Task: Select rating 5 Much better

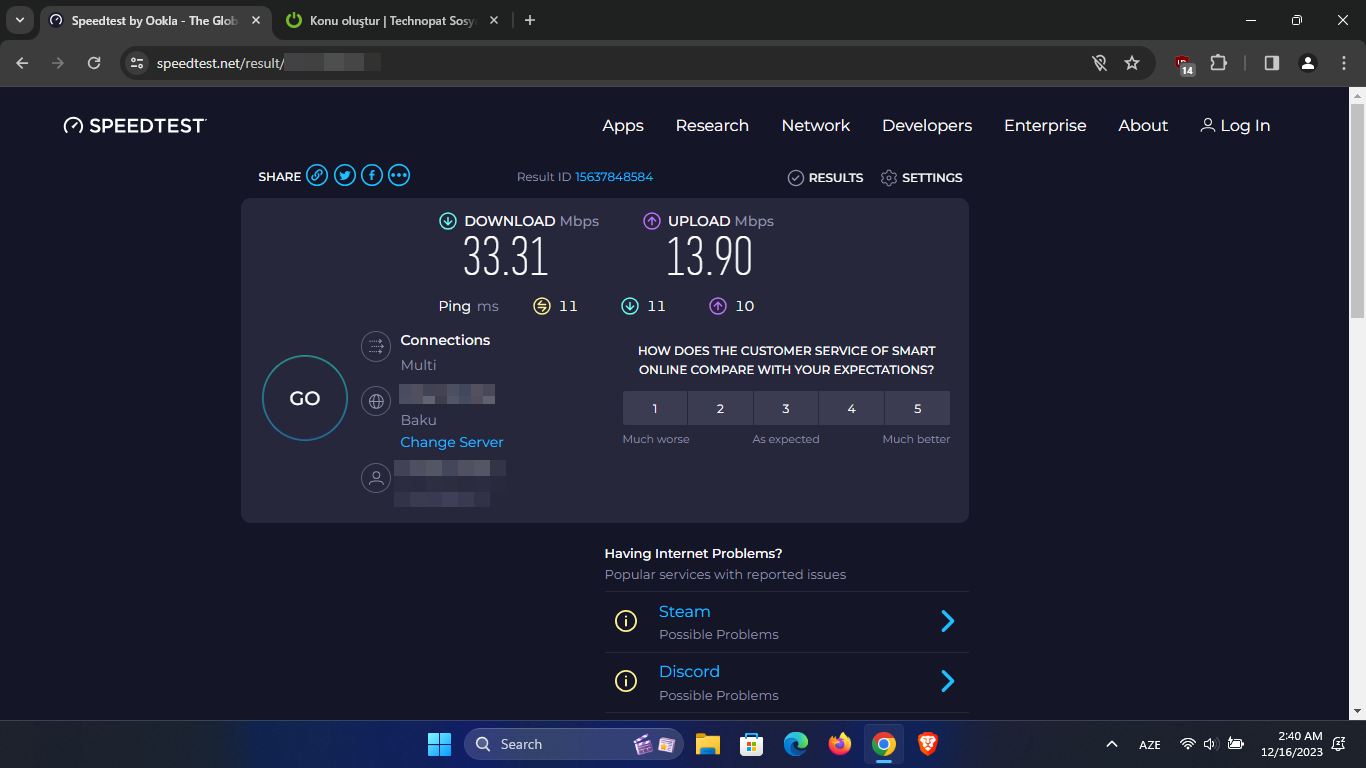Action: click(917, 408)
